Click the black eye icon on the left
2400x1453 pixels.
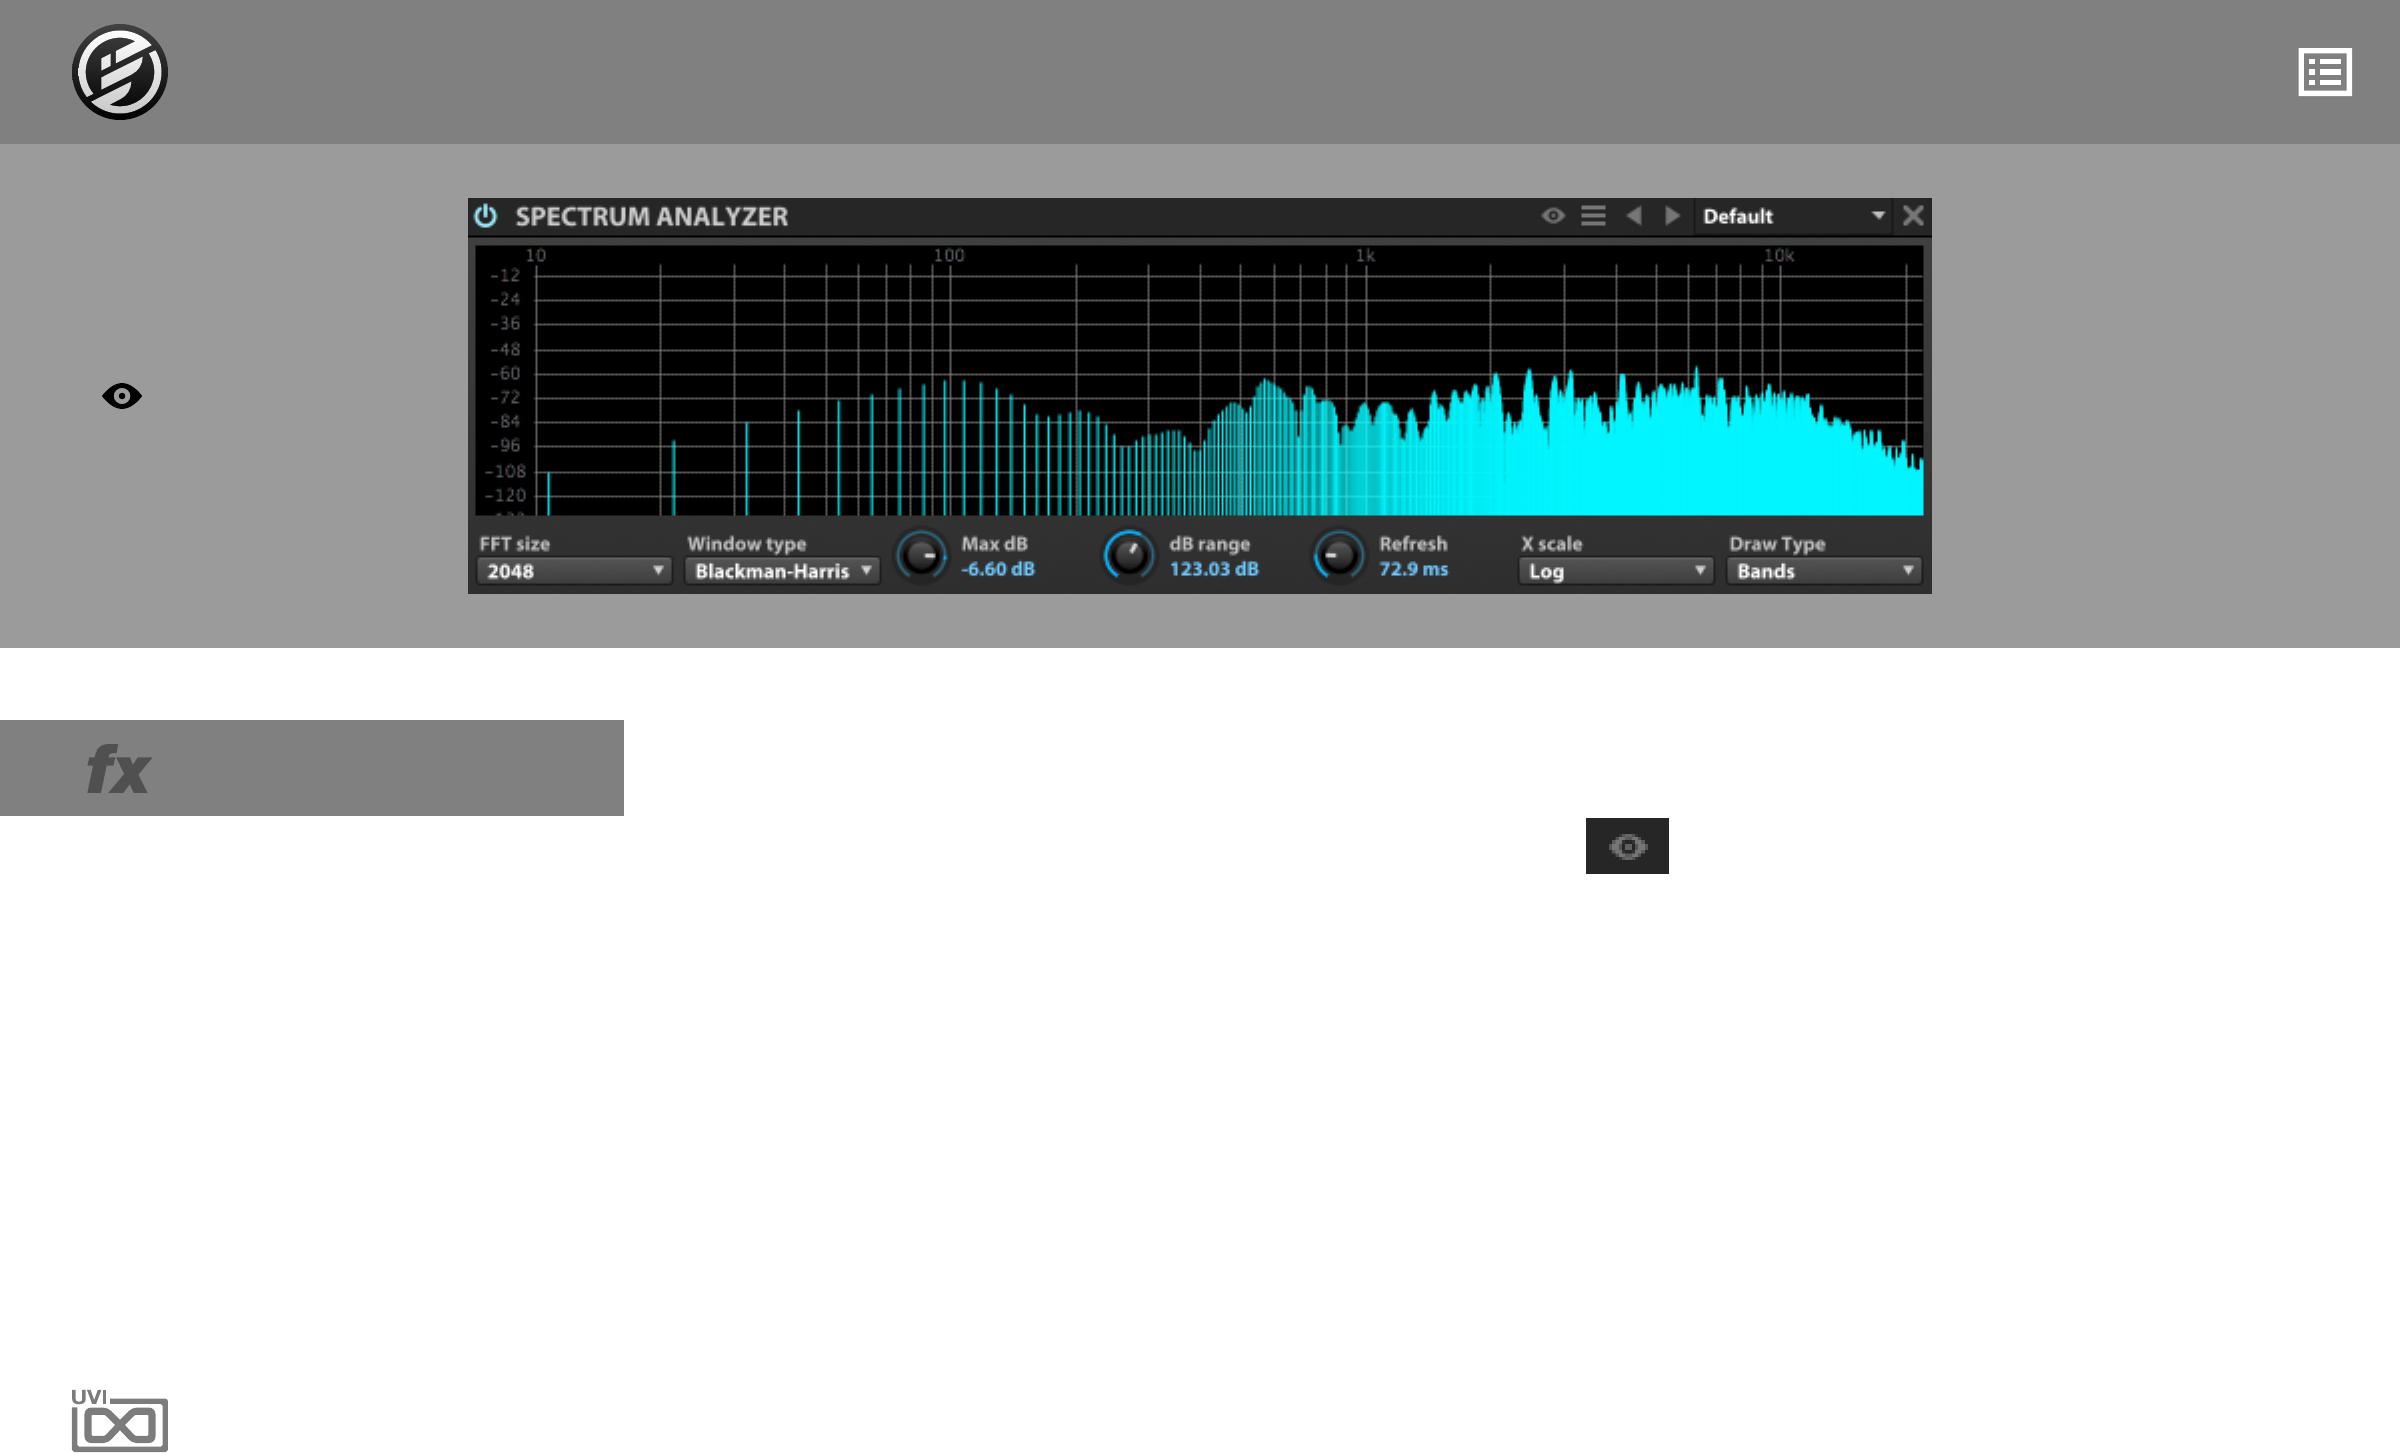coord(122,396)
